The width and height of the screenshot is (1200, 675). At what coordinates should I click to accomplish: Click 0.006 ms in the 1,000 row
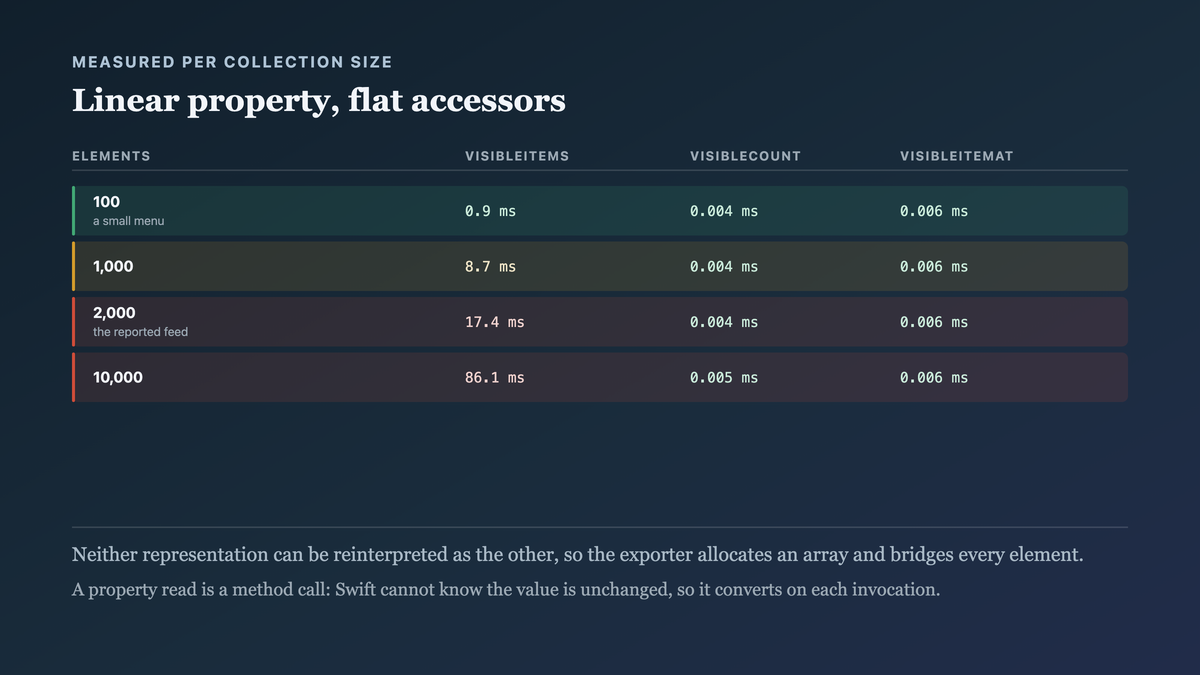pos(934,267)
